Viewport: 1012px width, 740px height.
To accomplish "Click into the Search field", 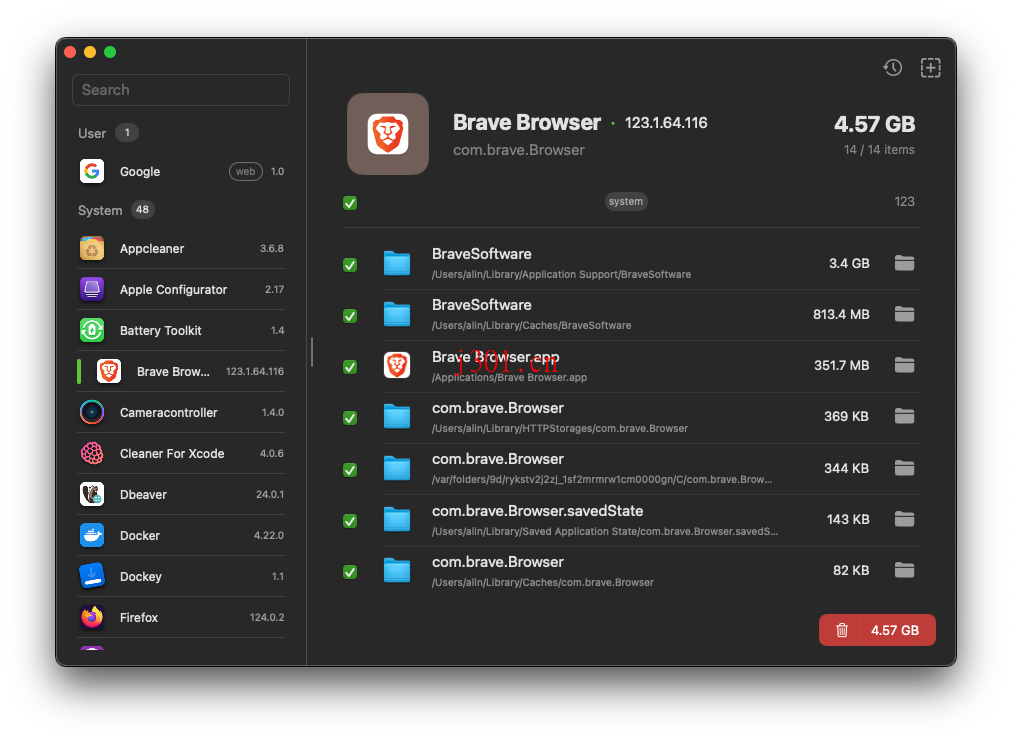I will (180, 90).
